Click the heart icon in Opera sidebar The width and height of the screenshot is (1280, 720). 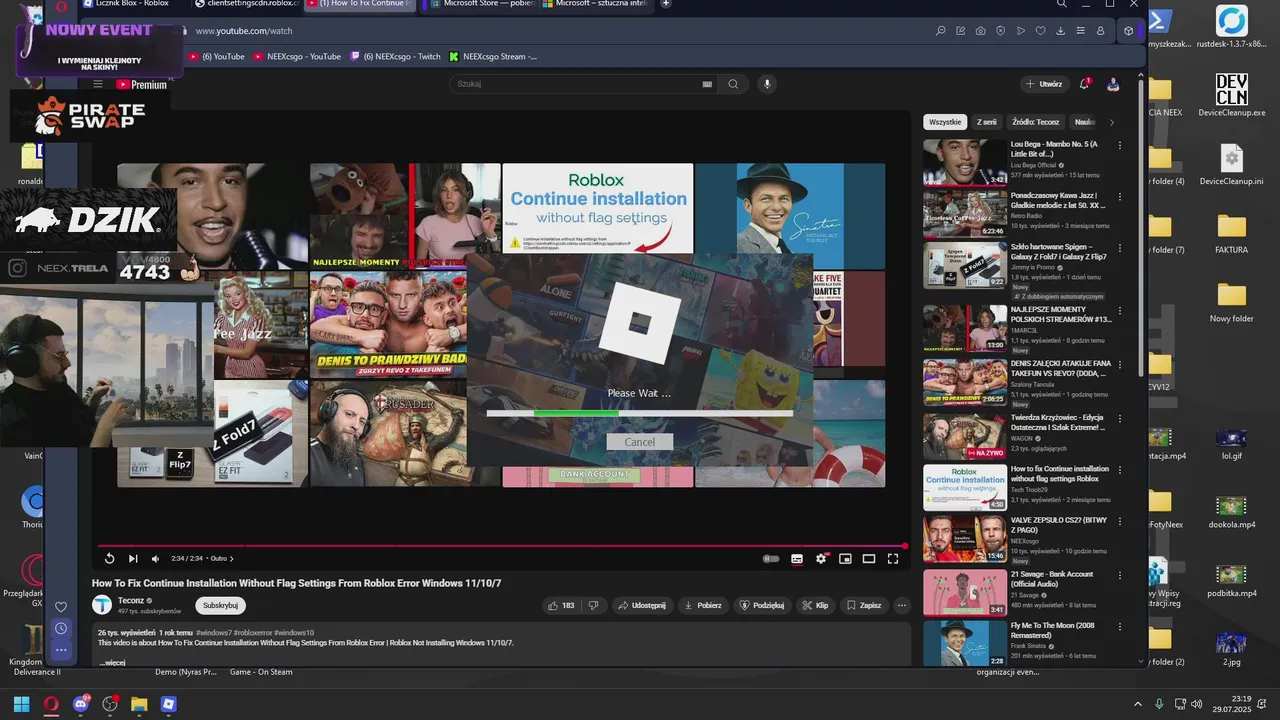click(61, 607)
